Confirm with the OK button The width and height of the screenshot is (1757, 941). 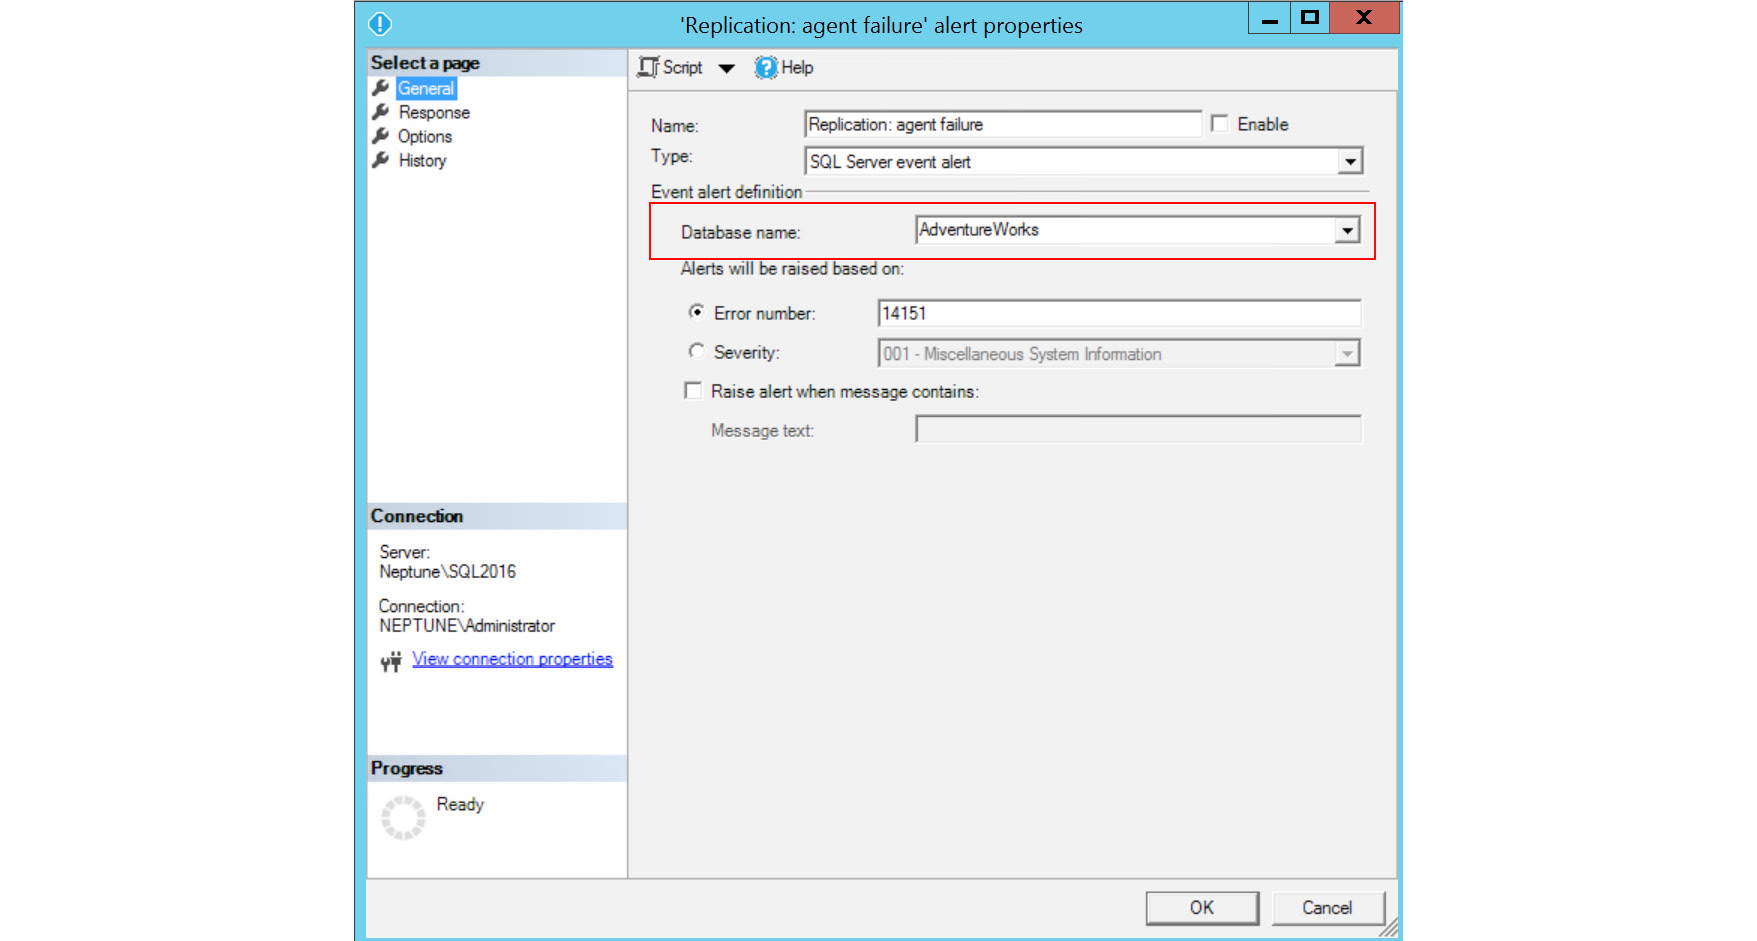coord(1202,908)
